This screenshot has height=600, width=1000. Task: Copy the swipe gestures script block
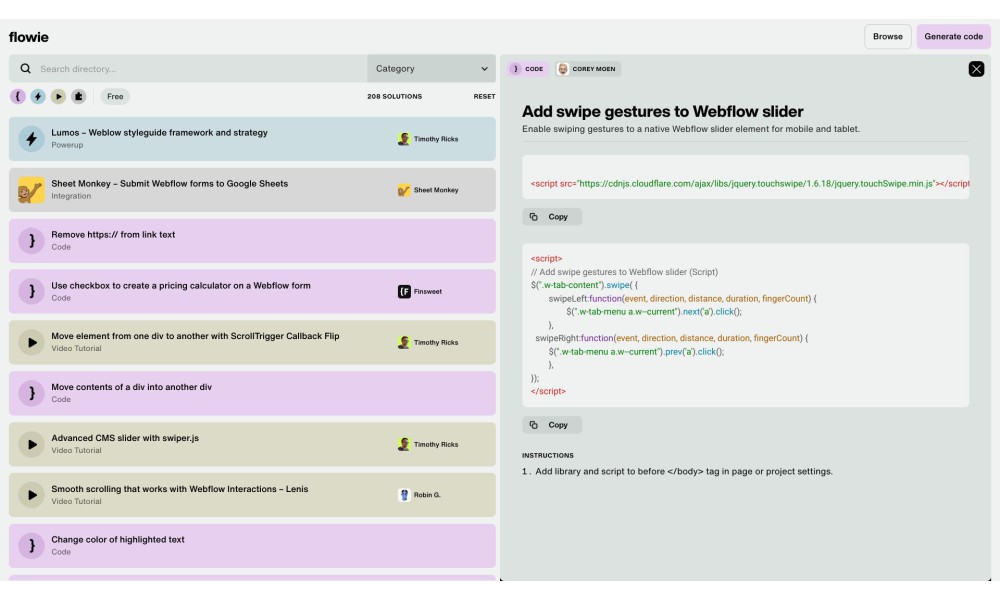coord(552,425)
